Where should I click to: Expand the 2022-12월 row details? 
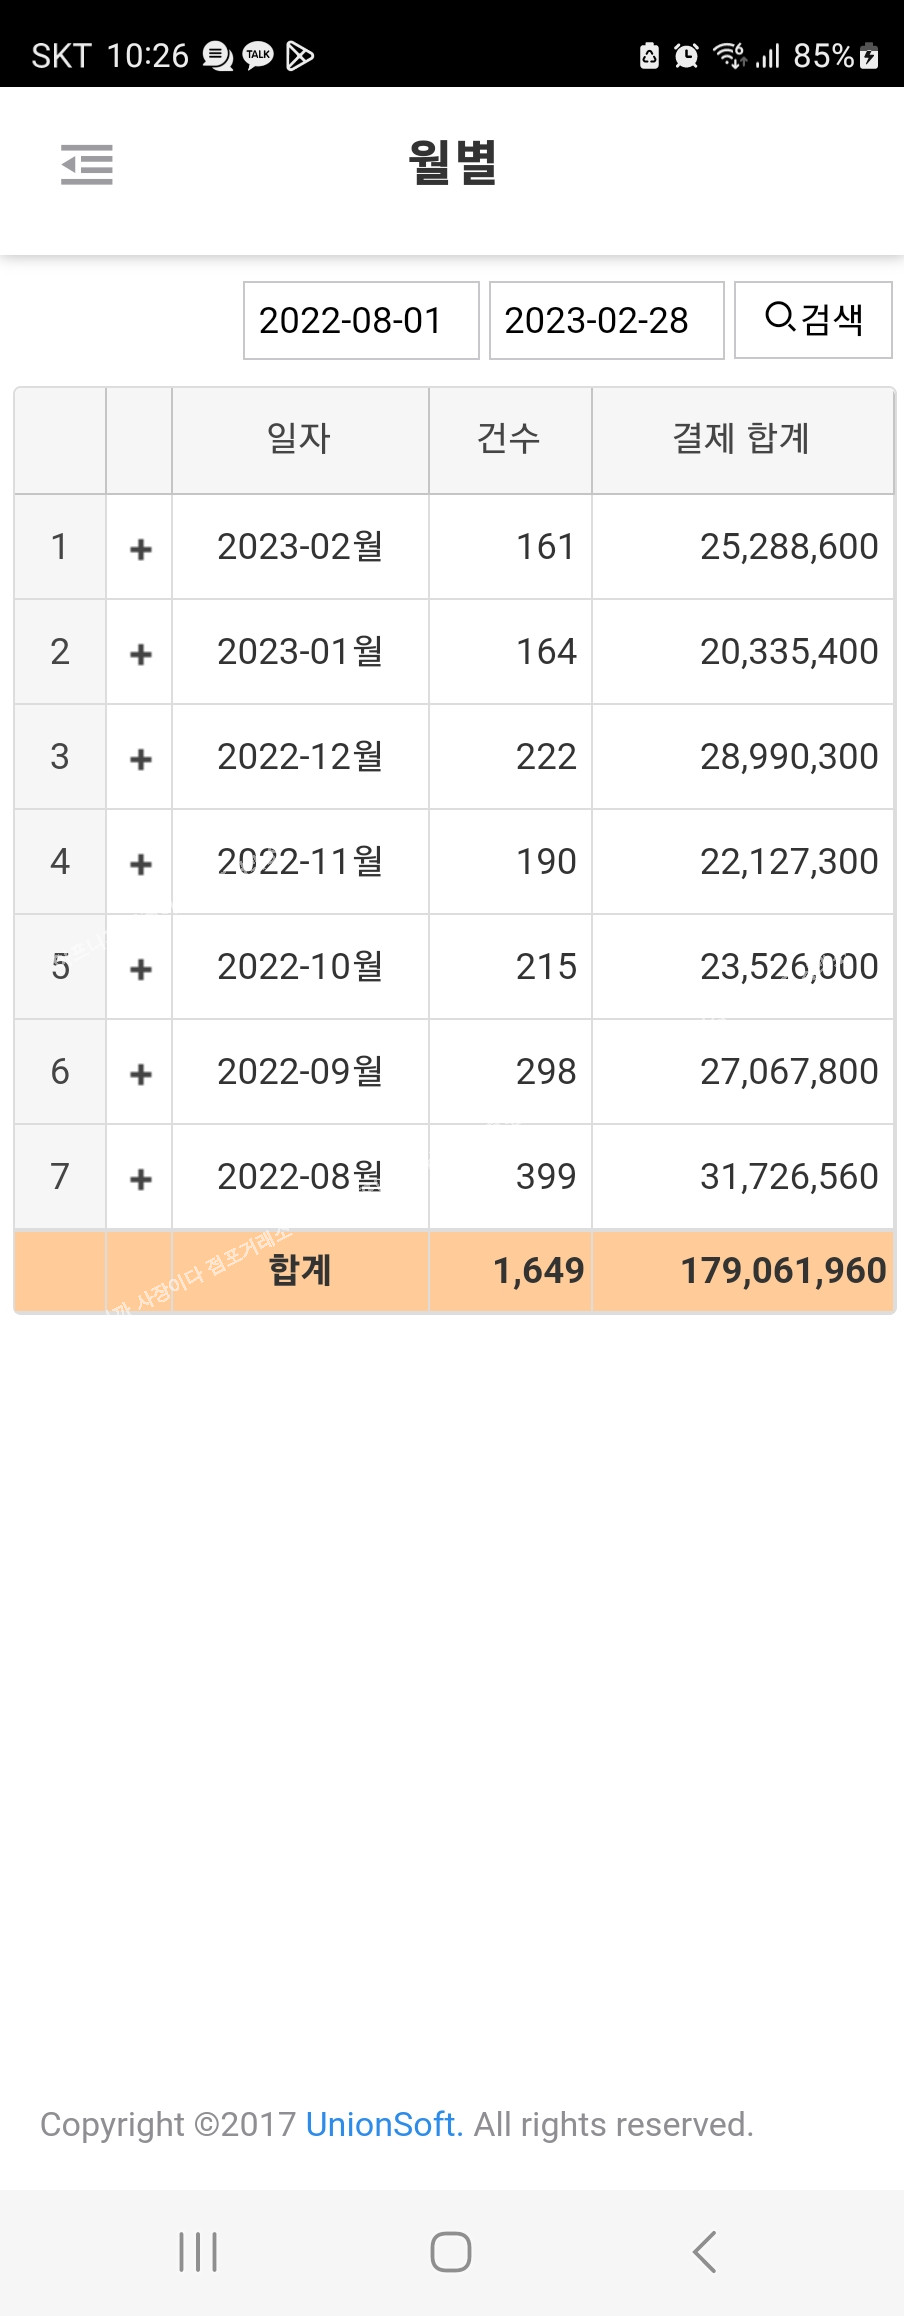[x=141, y=758]
